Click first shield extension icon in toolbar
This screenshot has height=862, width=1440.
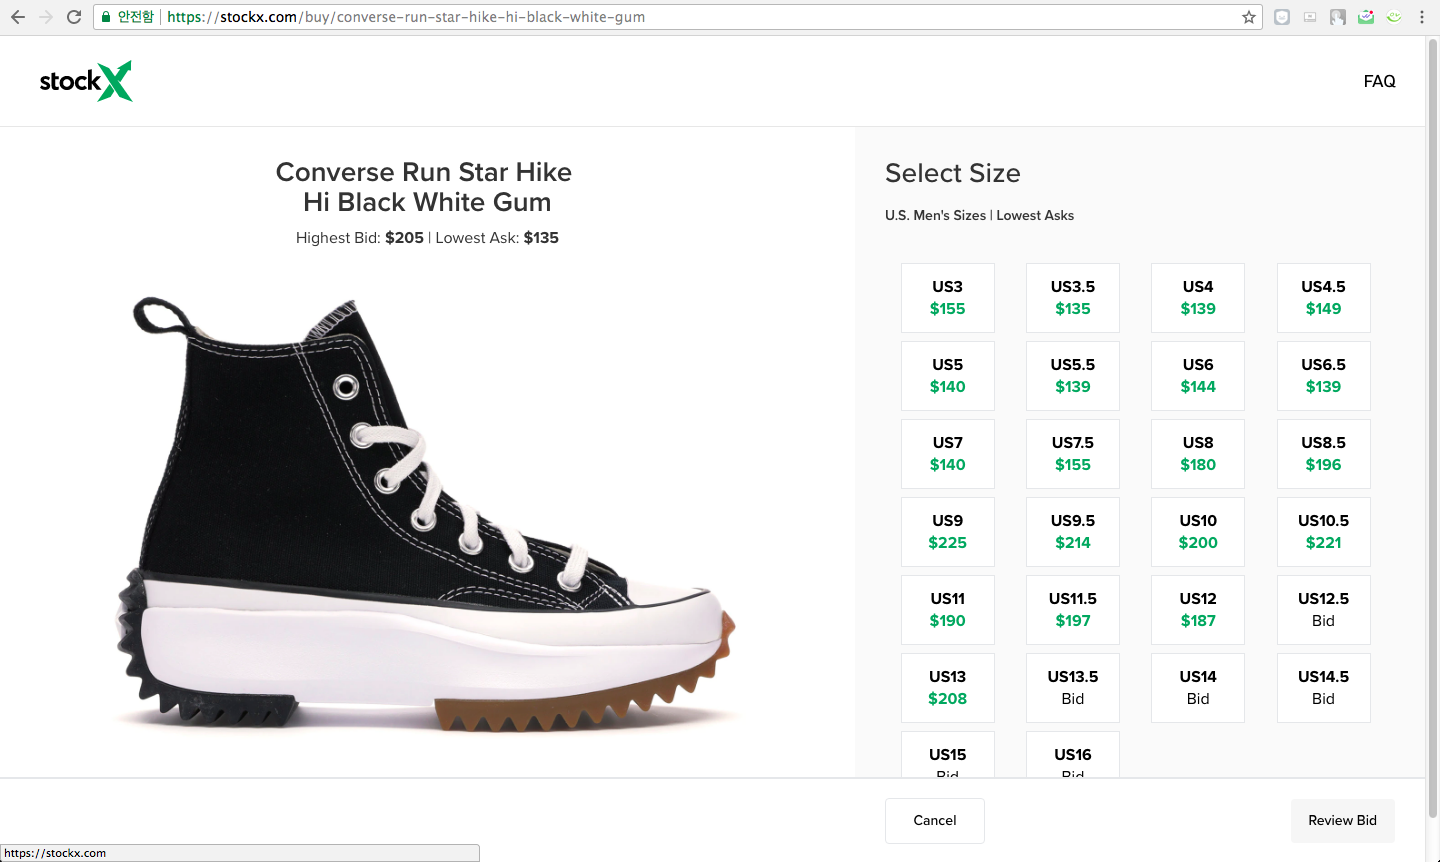coord(1282,17)
